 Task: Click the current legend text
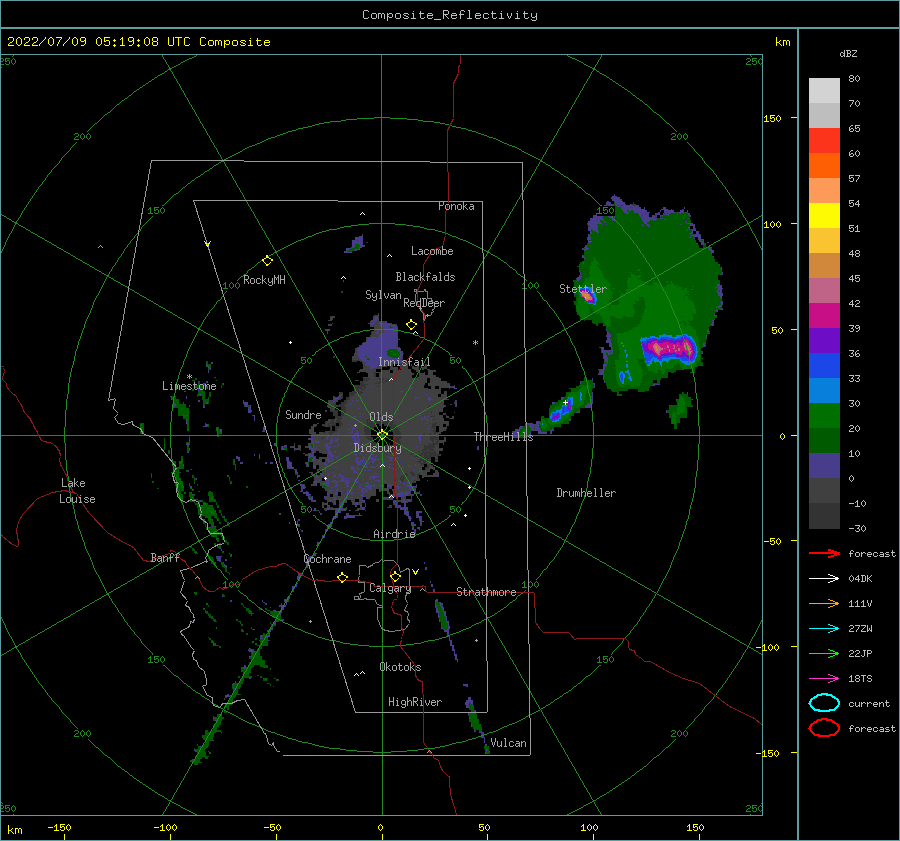point(869,704)
